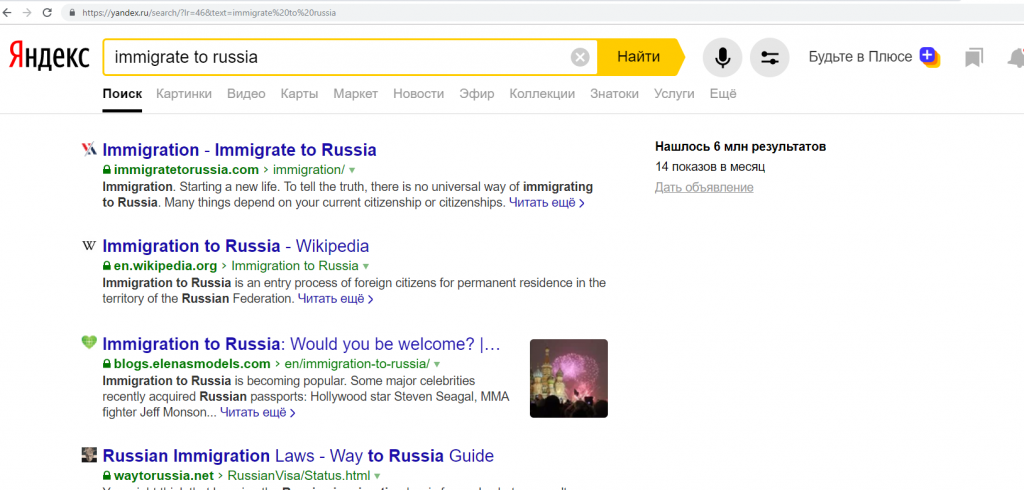Open the Услуги tab
Screen dimensions: 1024x490
[674, 93]
